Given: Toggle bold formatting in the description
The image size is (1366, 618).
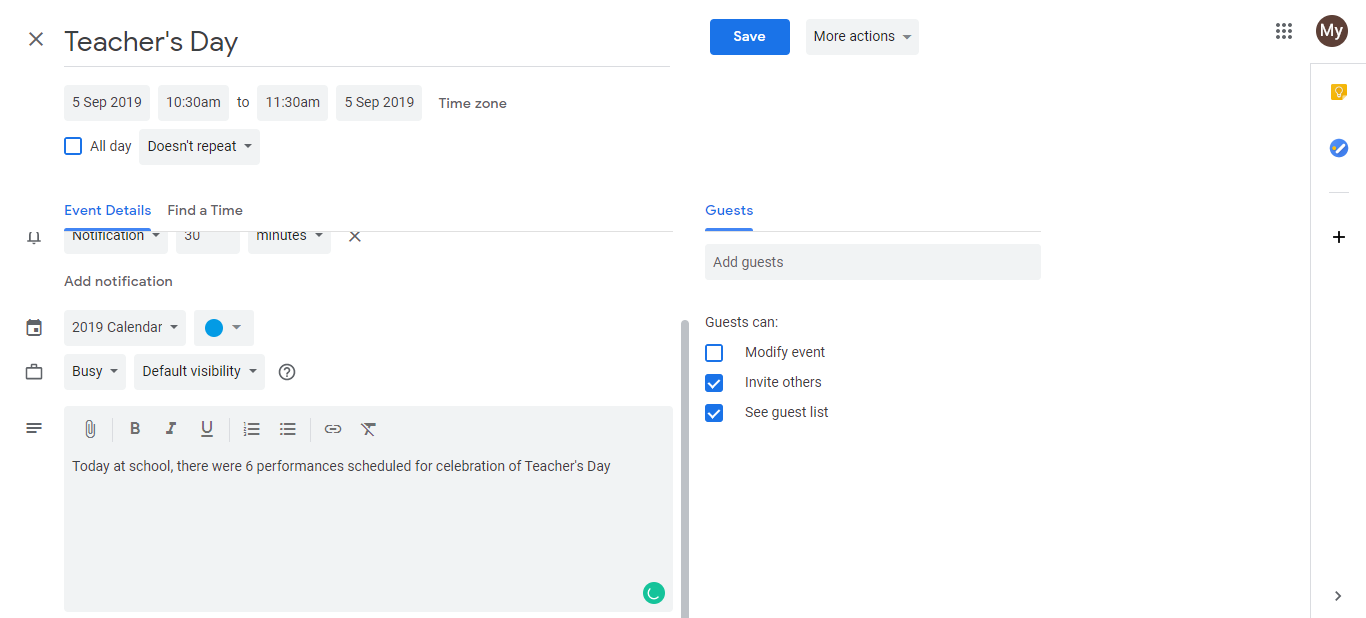Looking at the screenshot, I should (135, 429).
